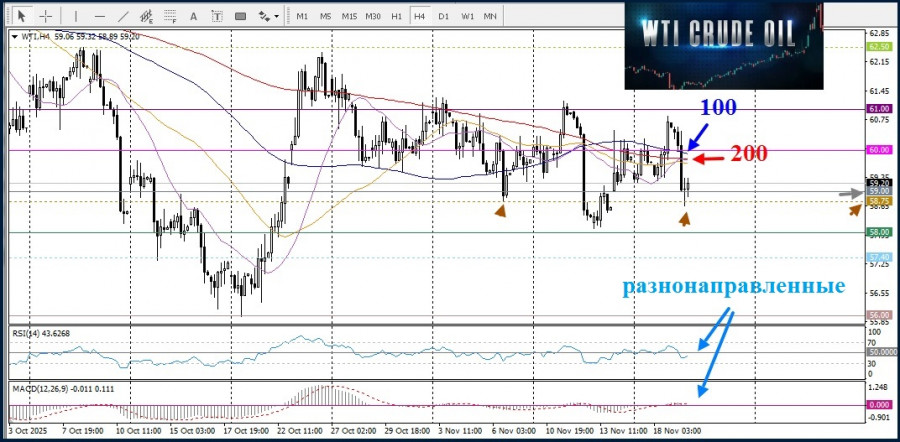900x442 pixels.
Task: Select the H1 timeframe button
Action: (x=397, y=16)
